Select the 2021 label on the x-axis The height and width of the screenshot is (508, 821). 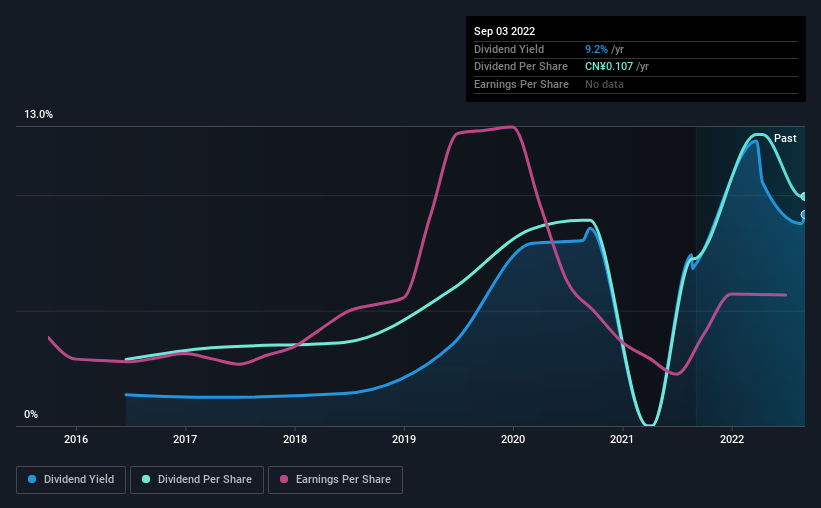point(622,439)
